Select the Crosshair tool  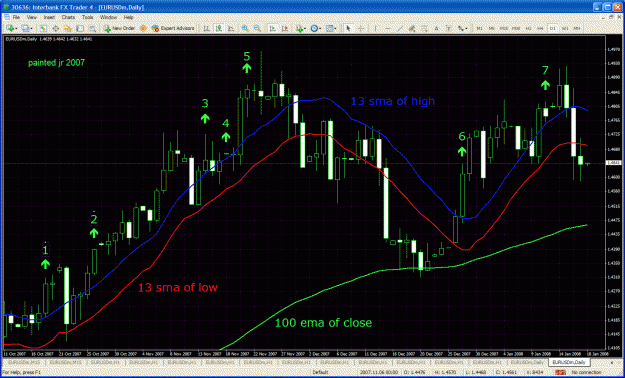point(361,28)
